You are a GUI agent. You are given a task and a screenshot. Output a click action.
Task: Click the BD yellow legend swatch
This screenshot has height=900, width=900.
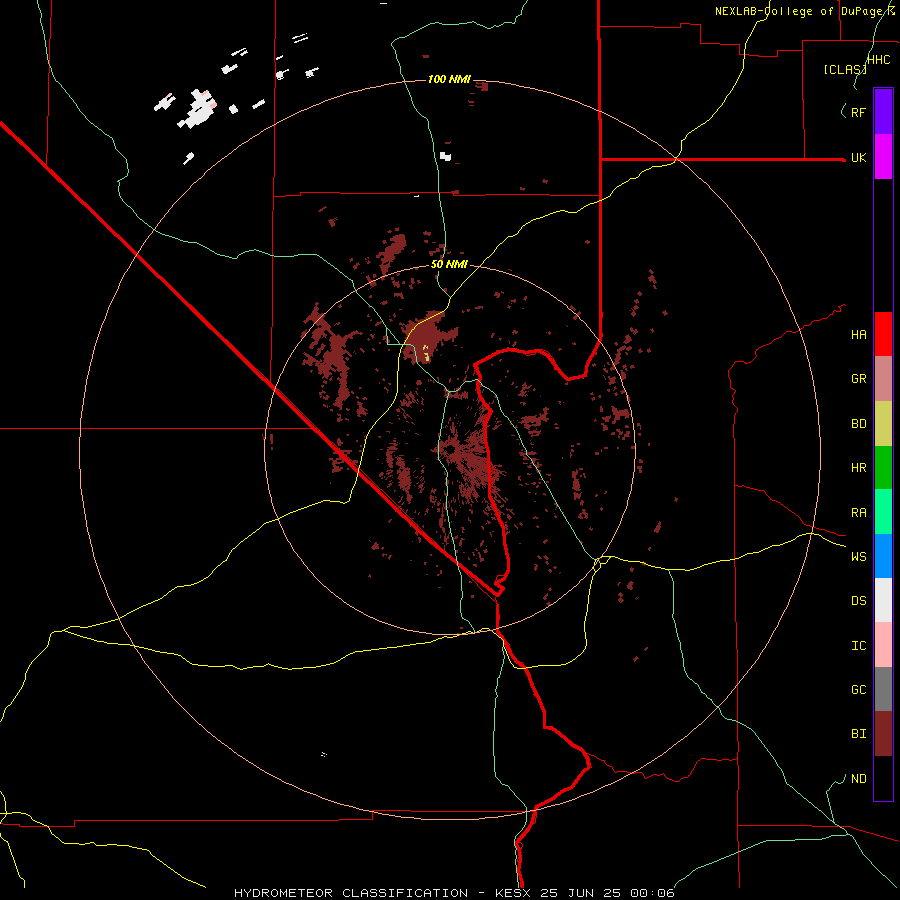click(x=883, y=423)
